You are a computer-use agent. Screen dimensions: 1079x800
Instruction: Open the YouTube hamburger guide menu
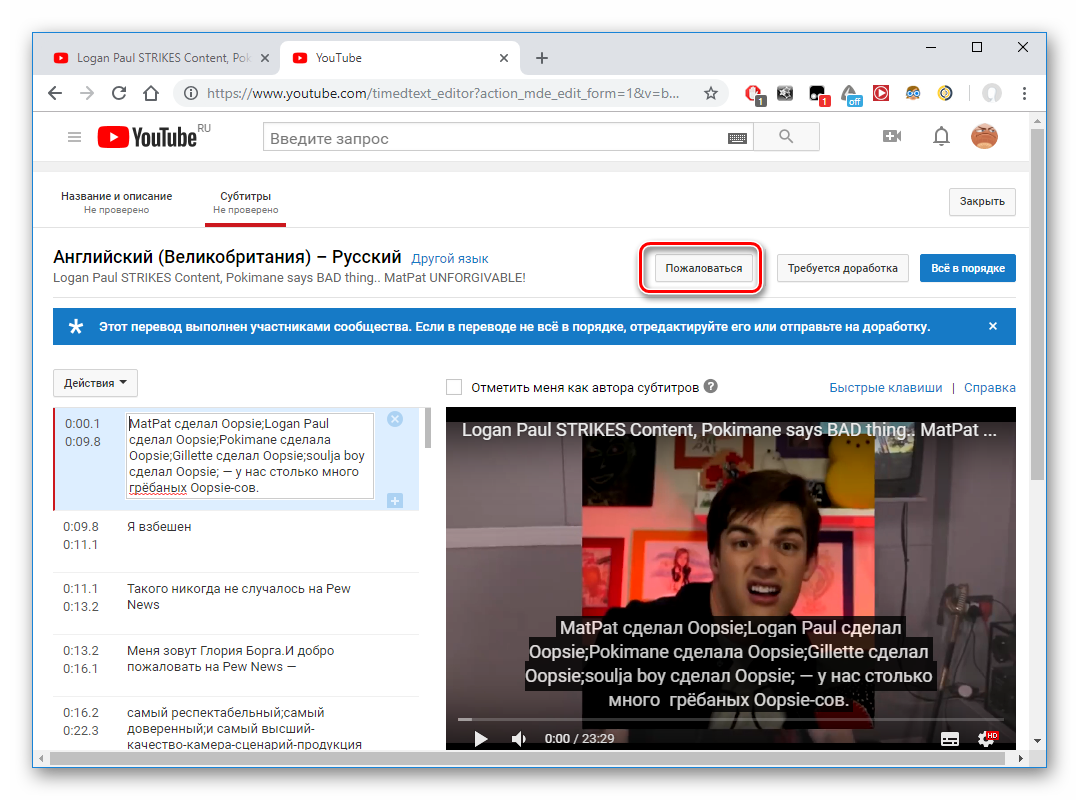74,137
